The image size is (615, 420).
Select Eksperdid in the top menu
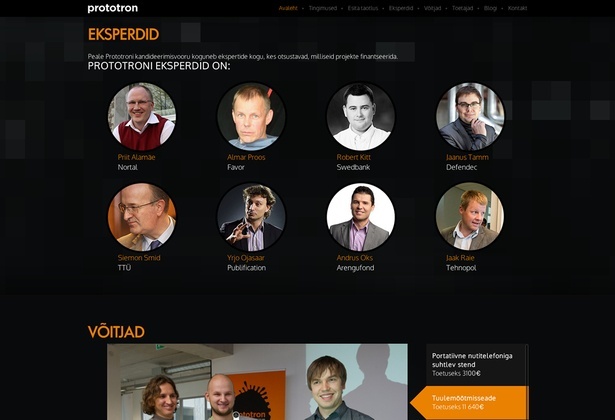coord(401,8)
